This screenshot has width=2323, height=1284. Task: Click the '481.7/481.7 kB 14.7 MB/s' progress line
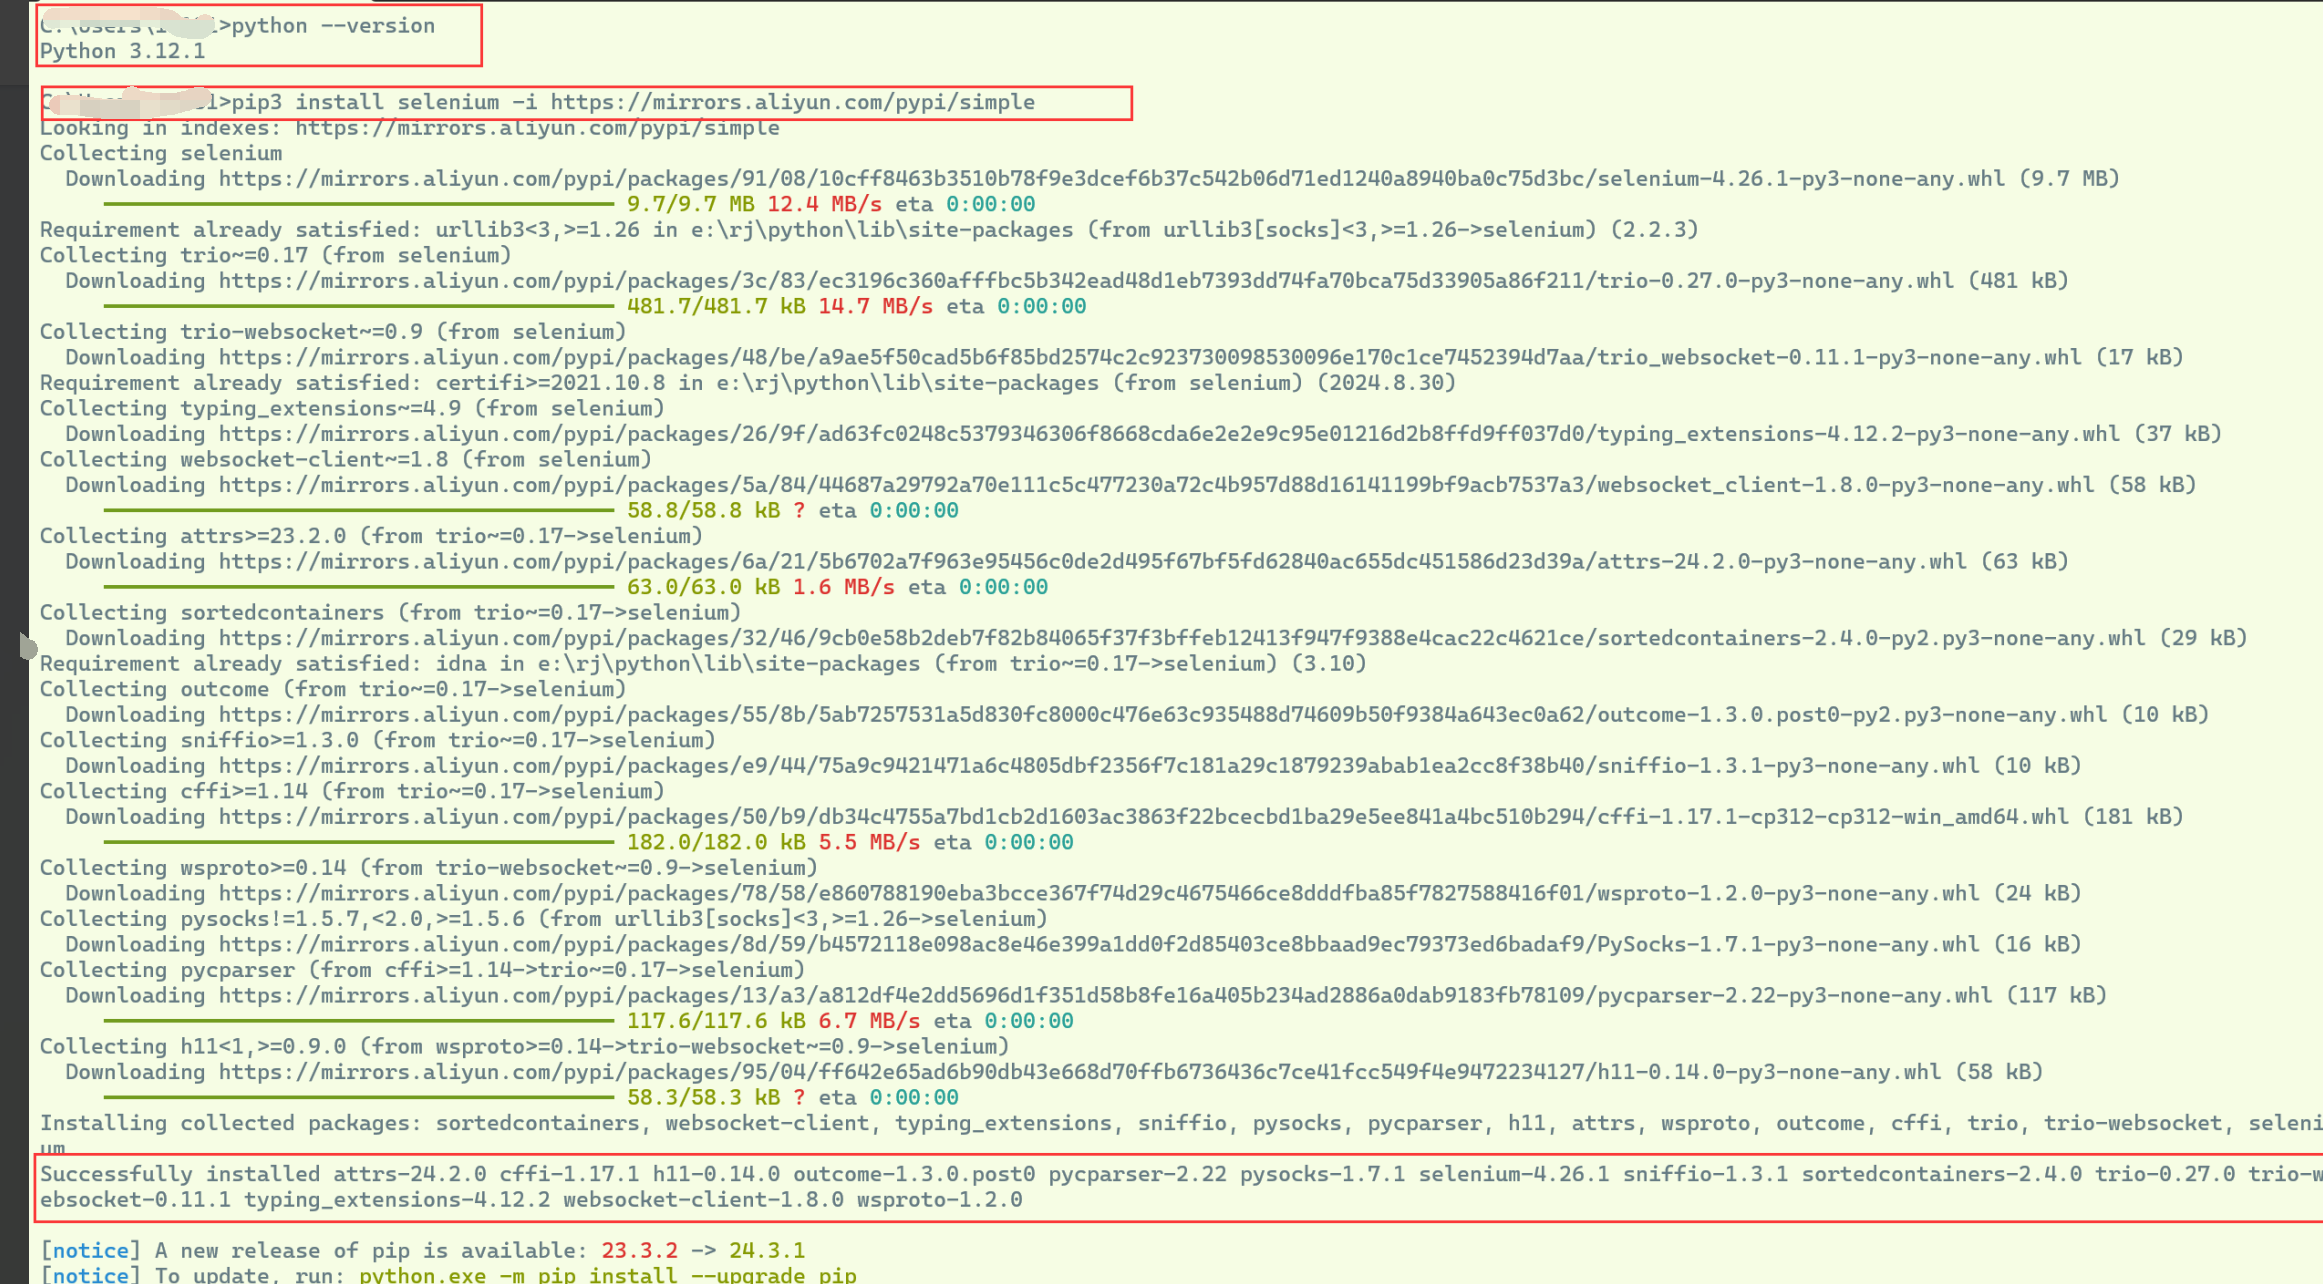[595, 306]
